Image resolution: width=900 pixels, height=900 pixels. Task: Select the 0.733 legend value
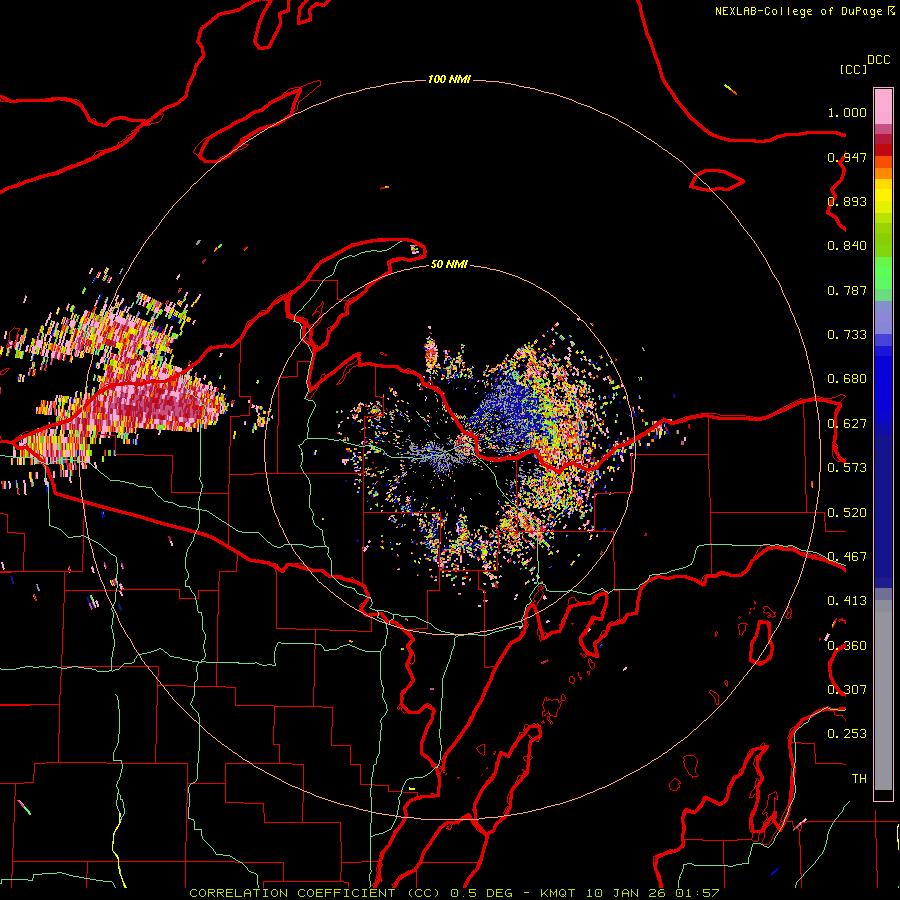[x=847, y=335]
